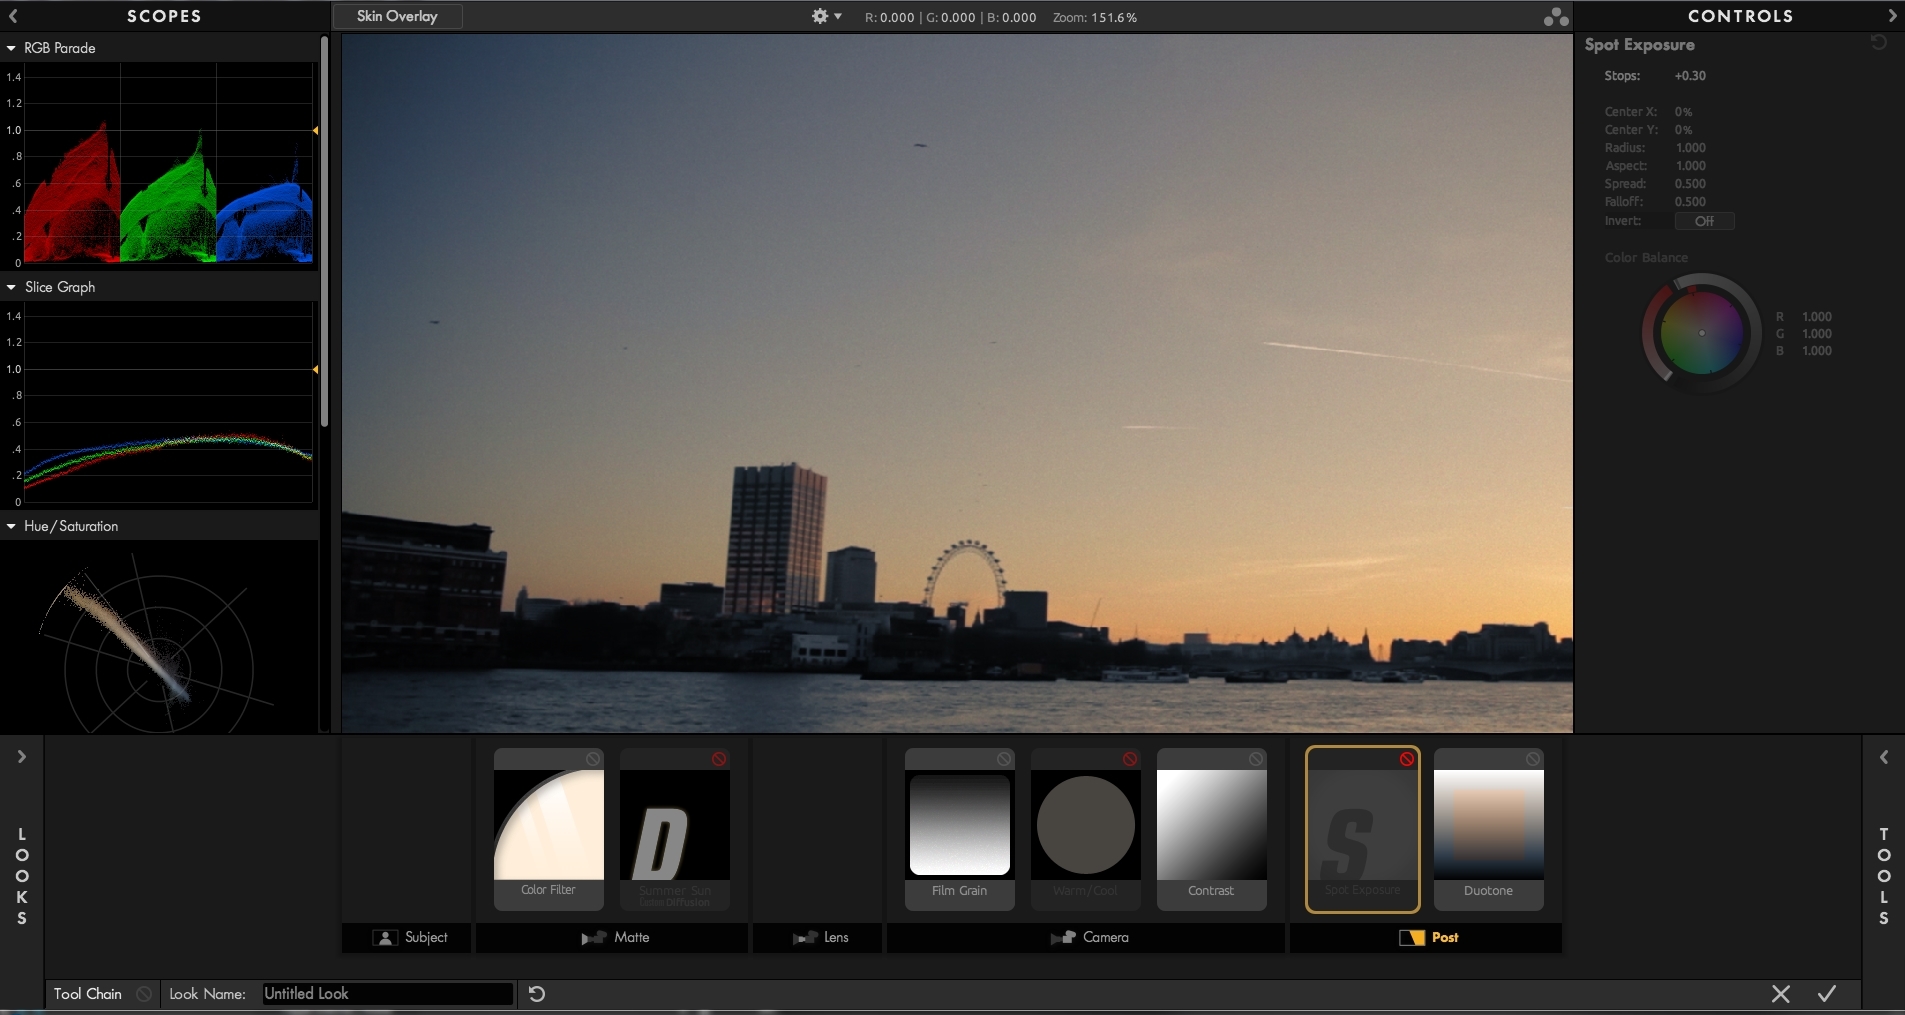Viewport: 1905px width, 1015px height.
Task: Select the Color Balance B value
Action: [1816, 351]
